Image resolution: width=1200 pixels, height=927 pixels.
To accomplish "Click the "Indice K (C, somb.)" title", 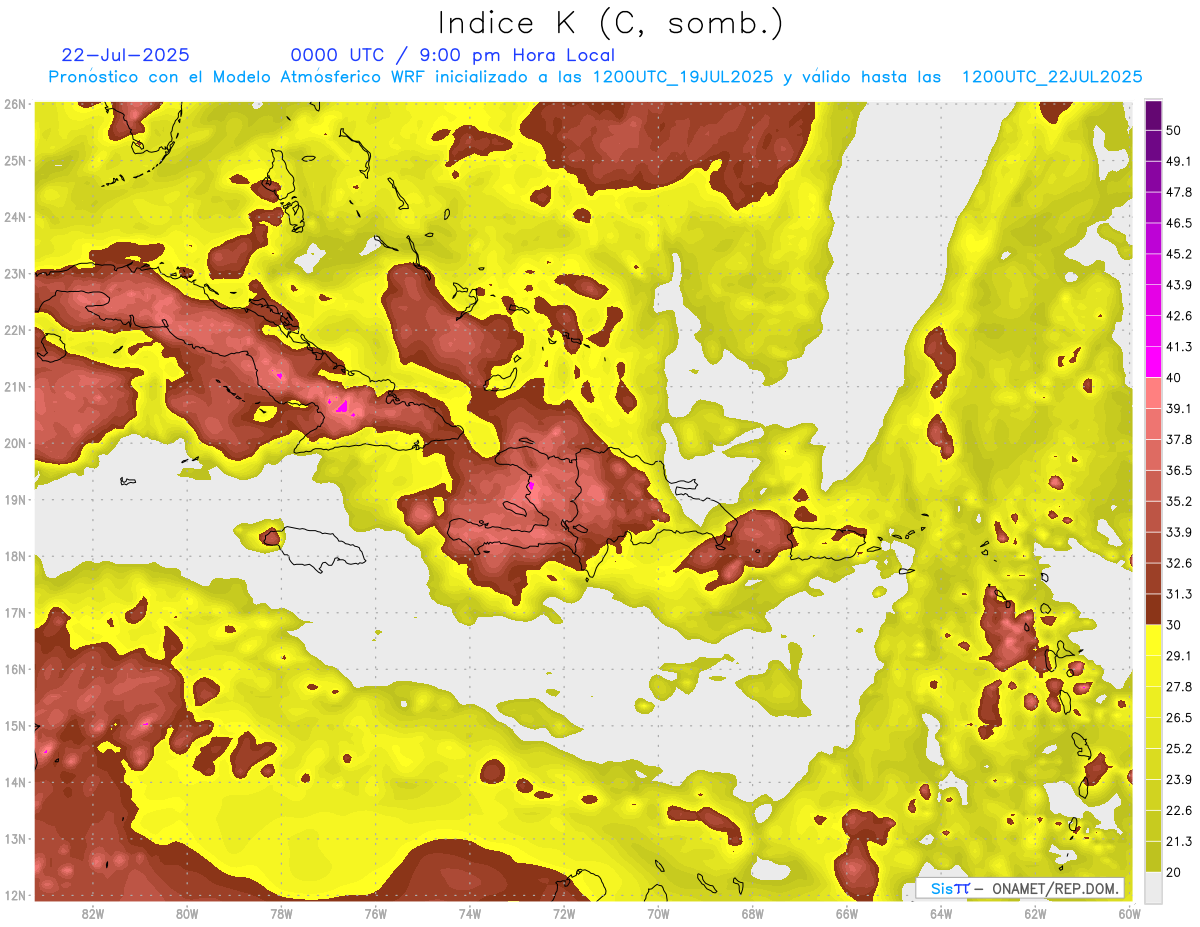I will (610, 23).
